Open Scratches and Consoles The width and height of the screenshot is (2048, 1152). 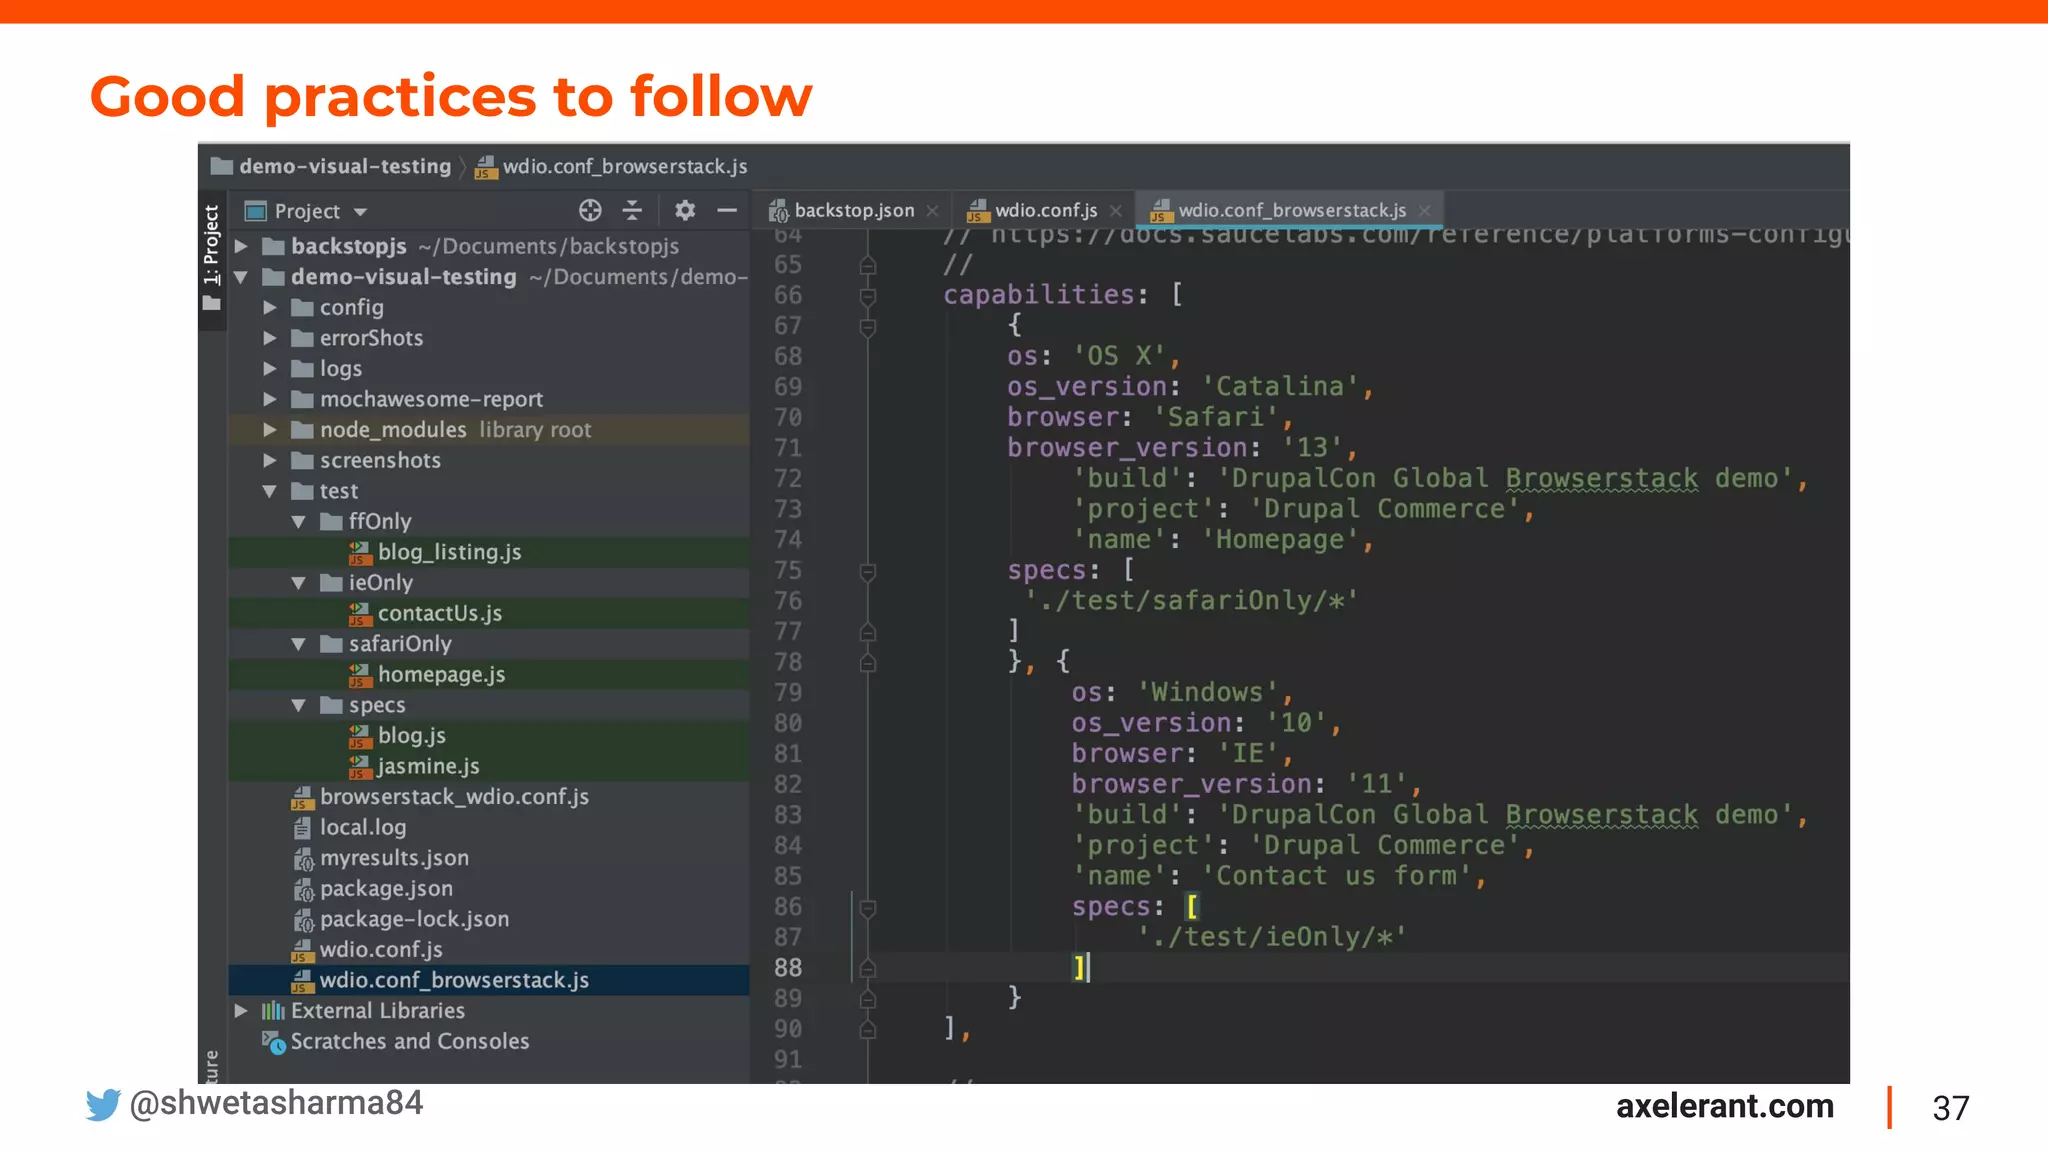pos(409,1041)
